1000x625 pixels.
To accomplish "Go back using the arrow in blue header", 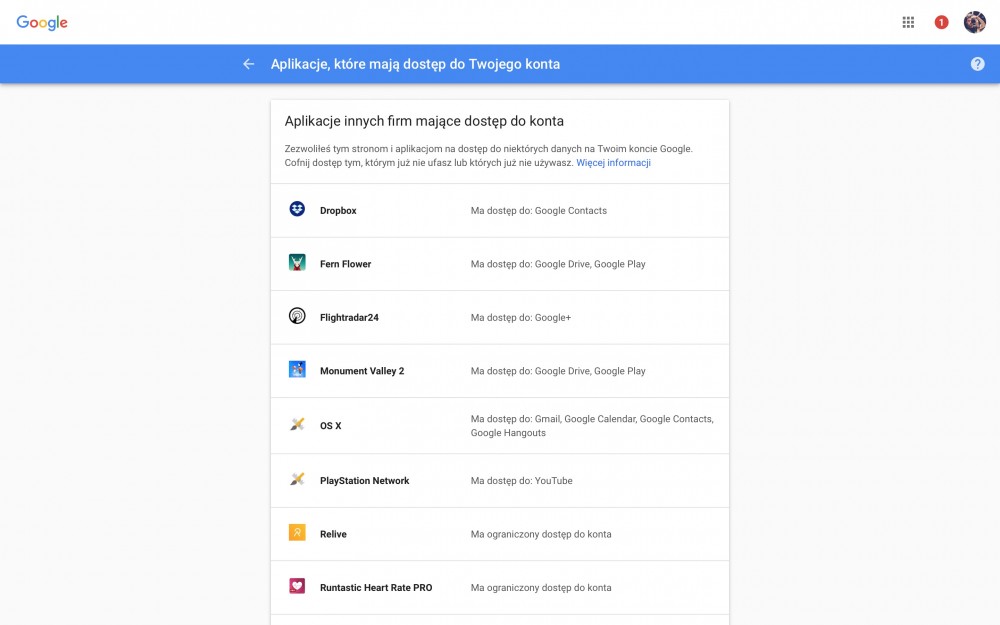I will (x=249, y=64).
